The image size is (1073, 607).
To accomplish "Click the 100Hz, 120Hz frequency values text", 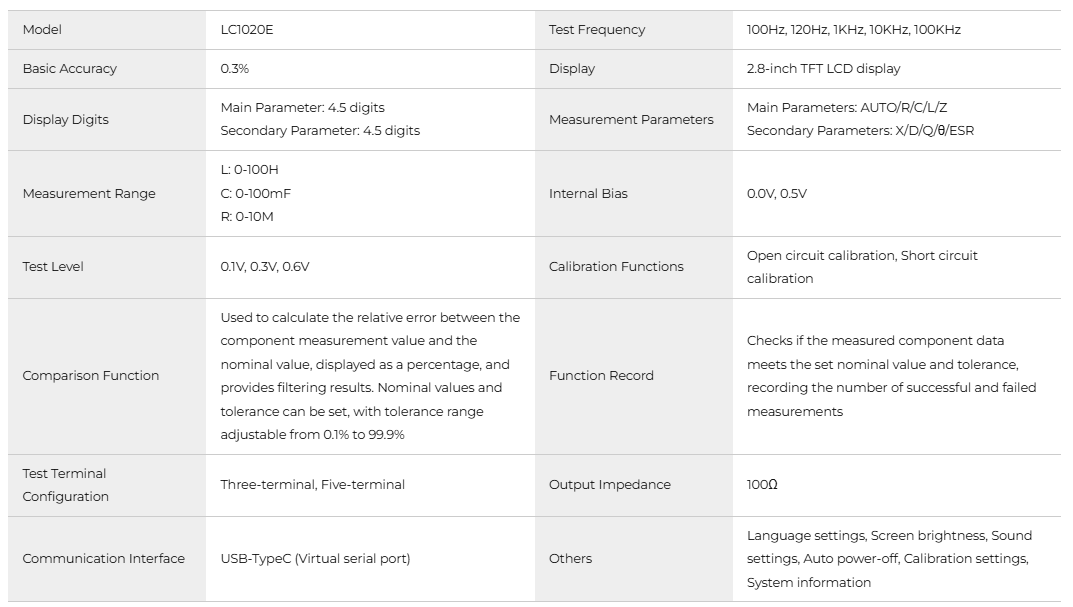I will 853,30.
